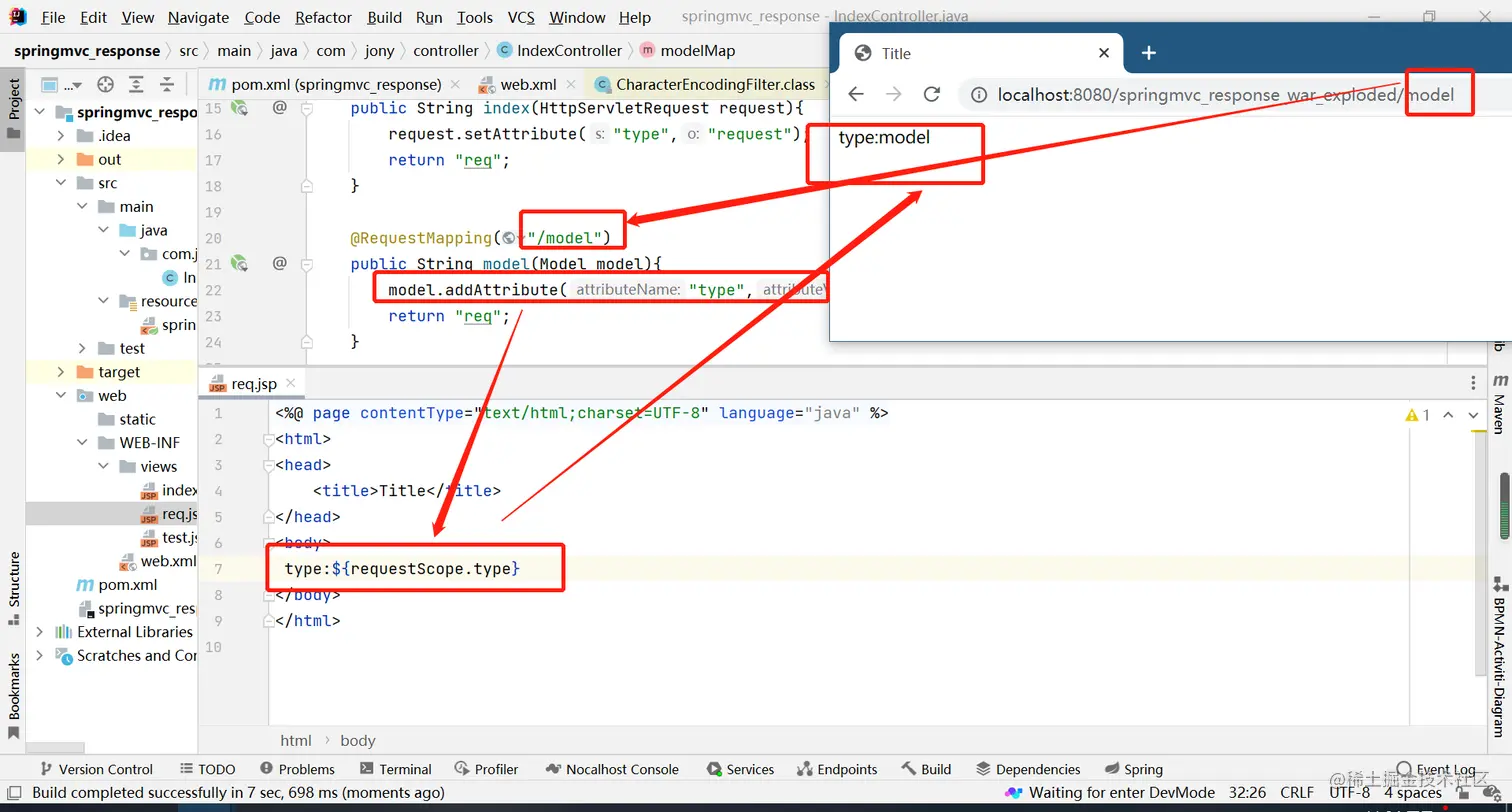Open the Terminal tool window

tap(396, 769)
